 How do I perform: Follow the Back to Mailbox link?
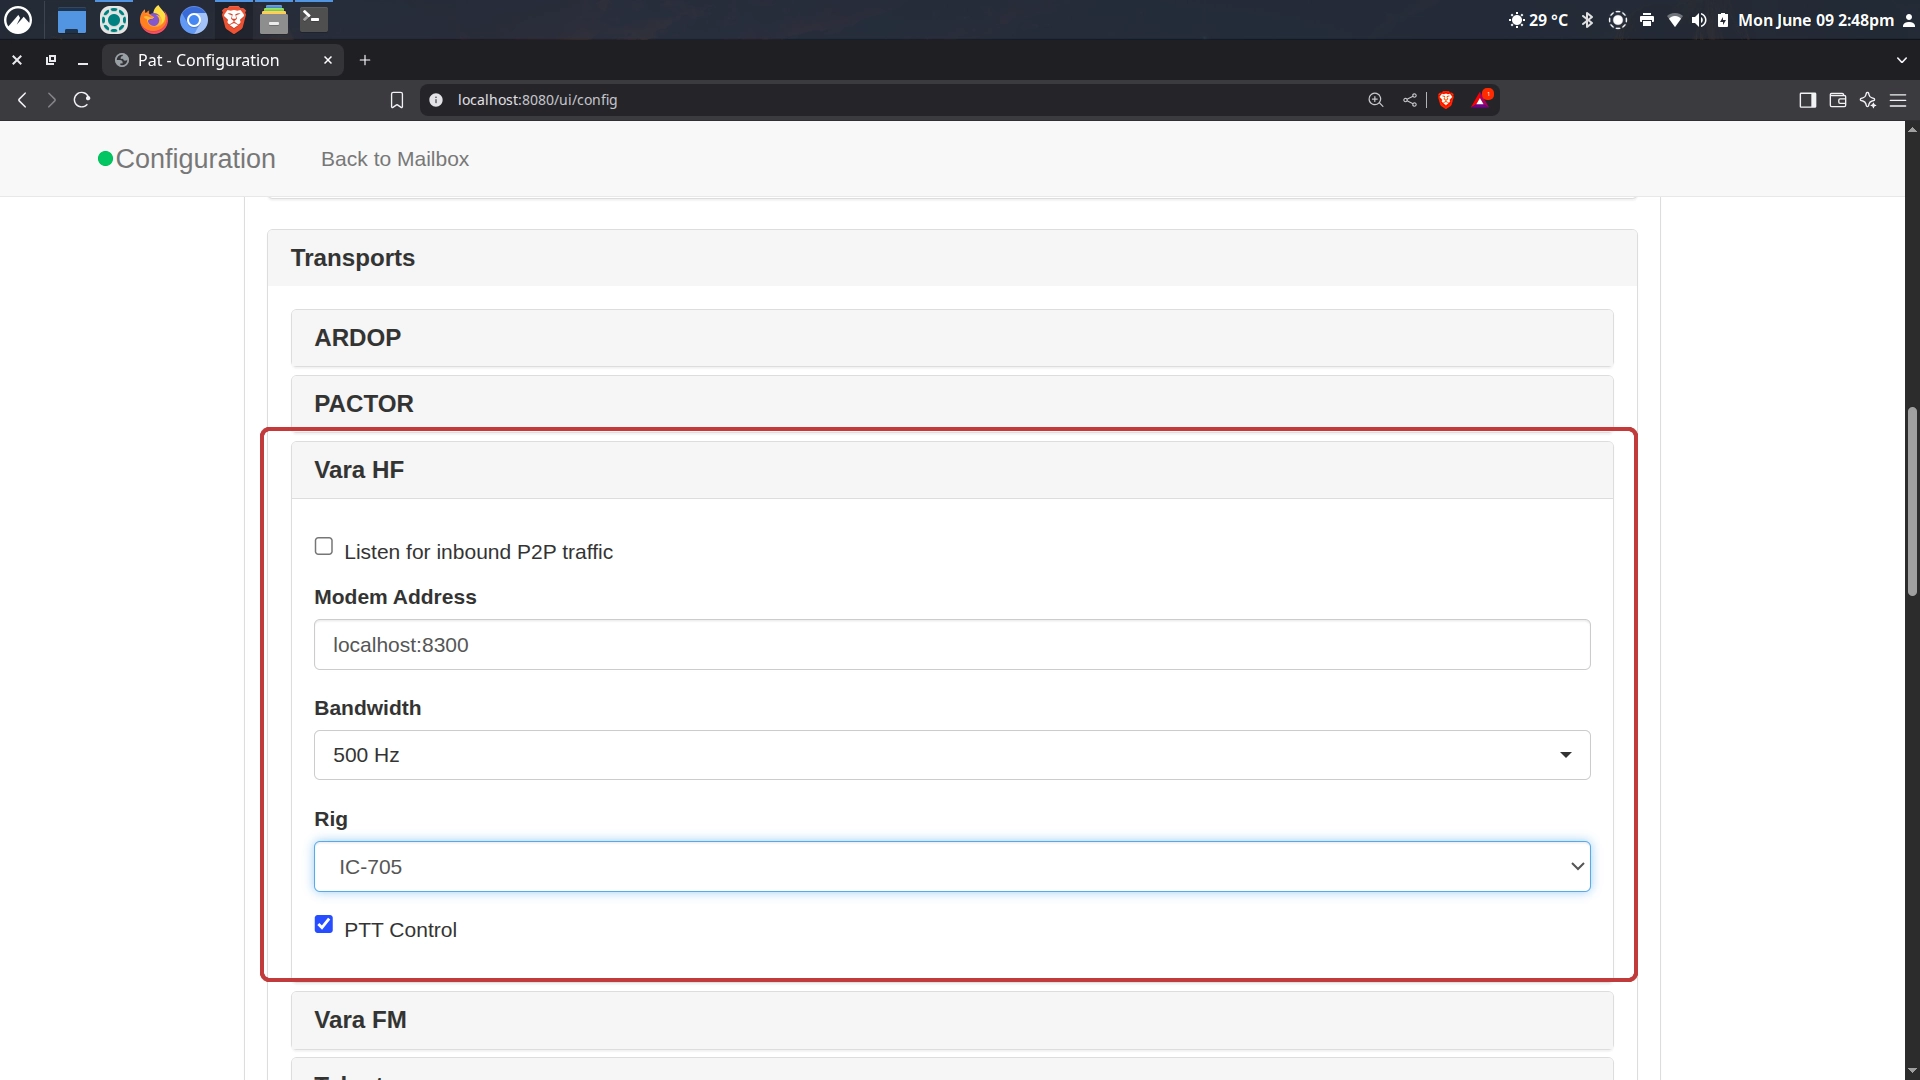click(x=395, y=159)
